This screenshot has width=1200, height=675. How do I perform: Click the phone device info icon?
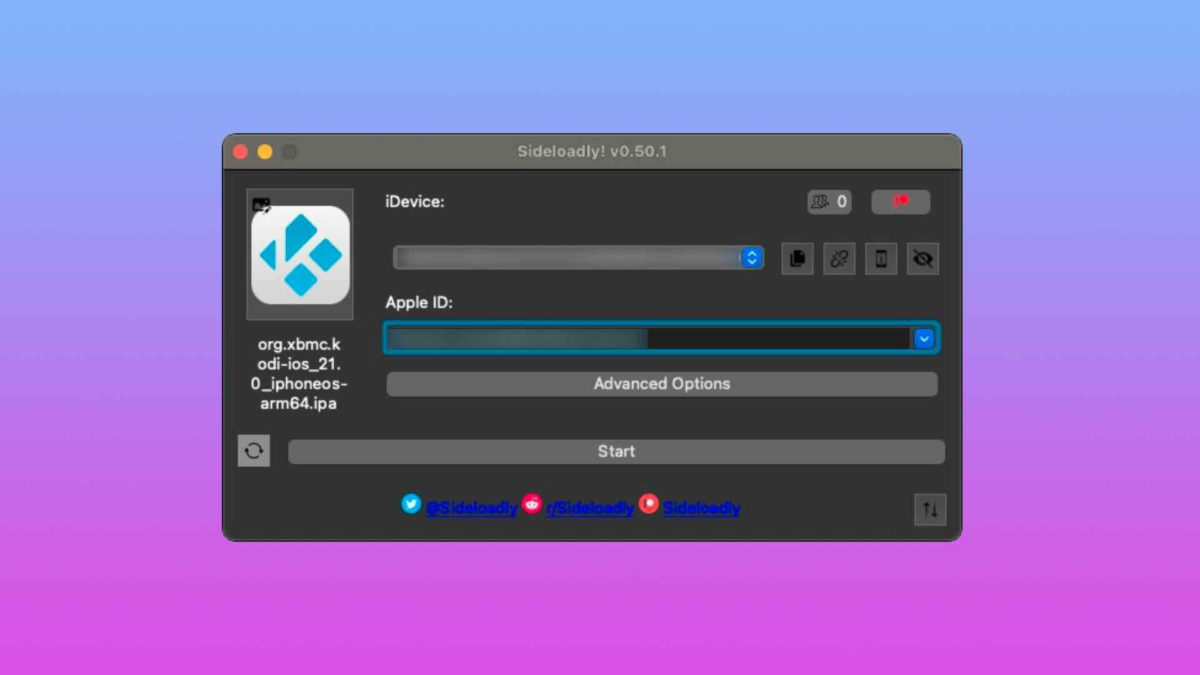coord(881,259)
